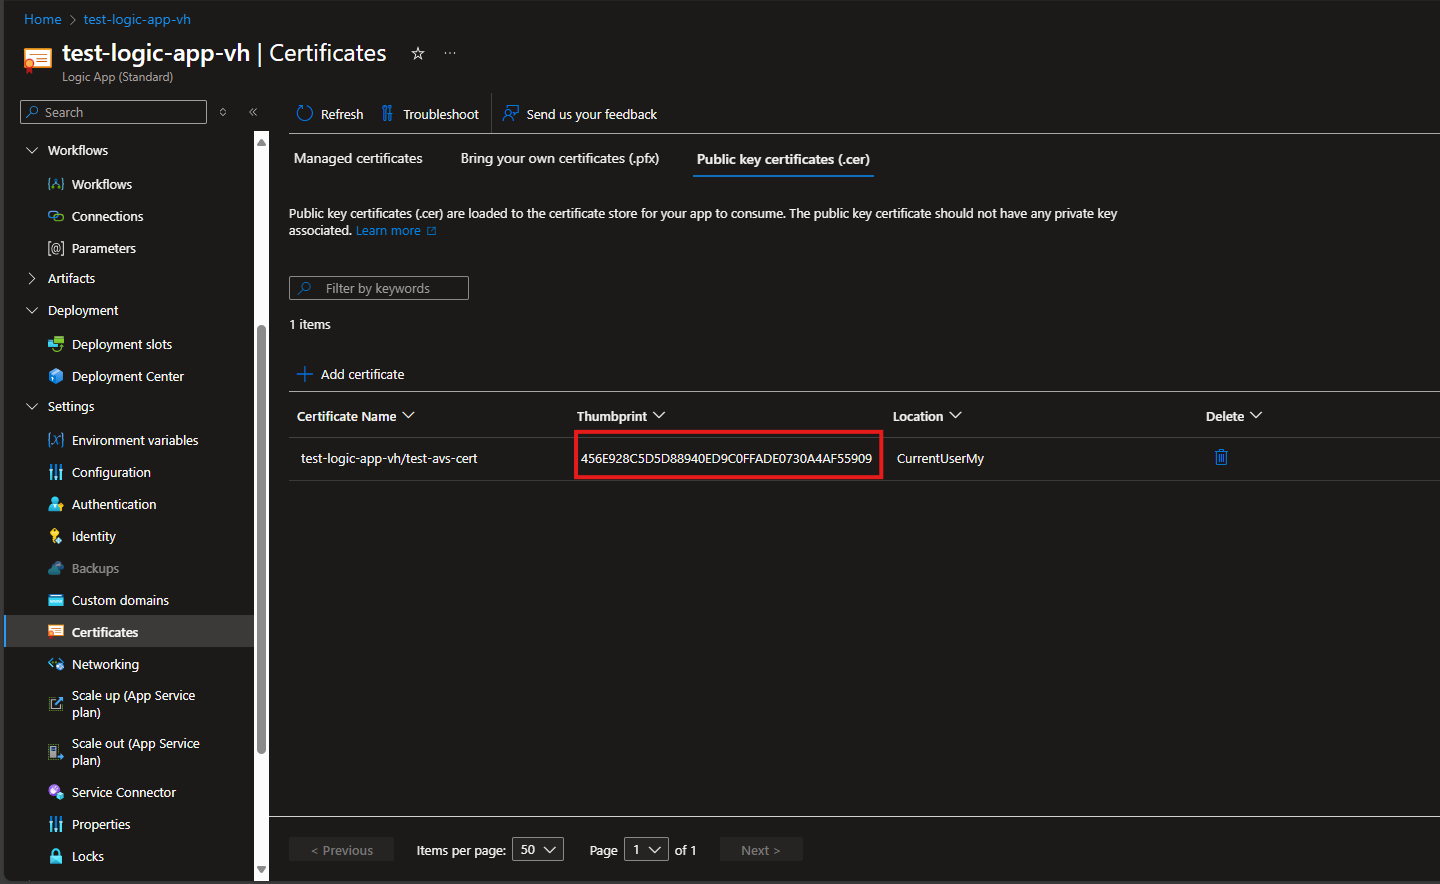Click the Learn more link
Image resolution: width=1440 pixels, height=884 pixels.
pyautogui.click(x=388, y=231)
